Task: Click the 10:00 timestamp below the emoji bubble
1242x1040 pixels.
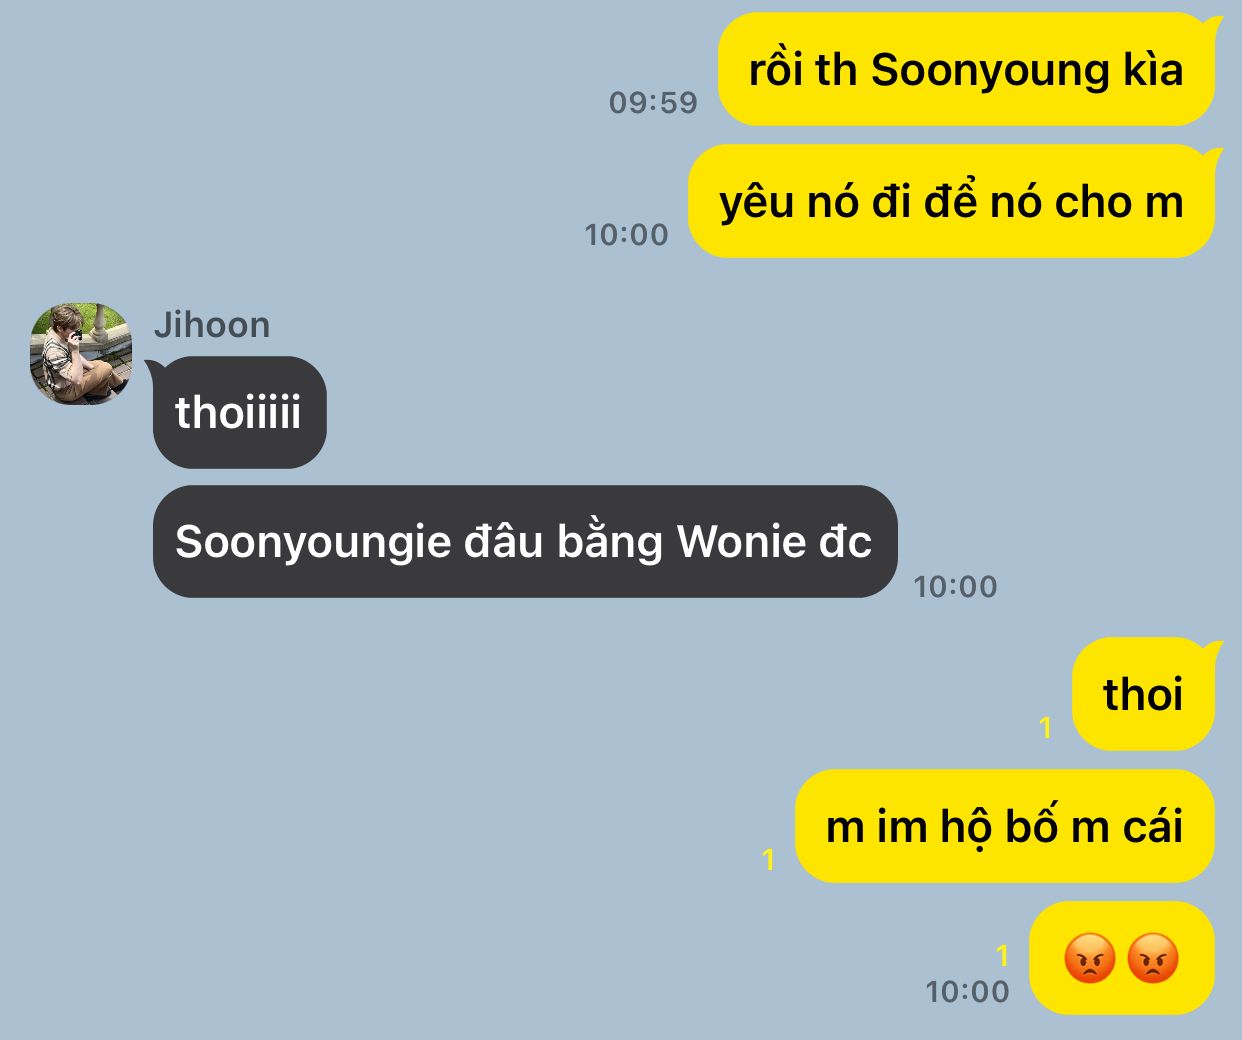Action: 967,991
